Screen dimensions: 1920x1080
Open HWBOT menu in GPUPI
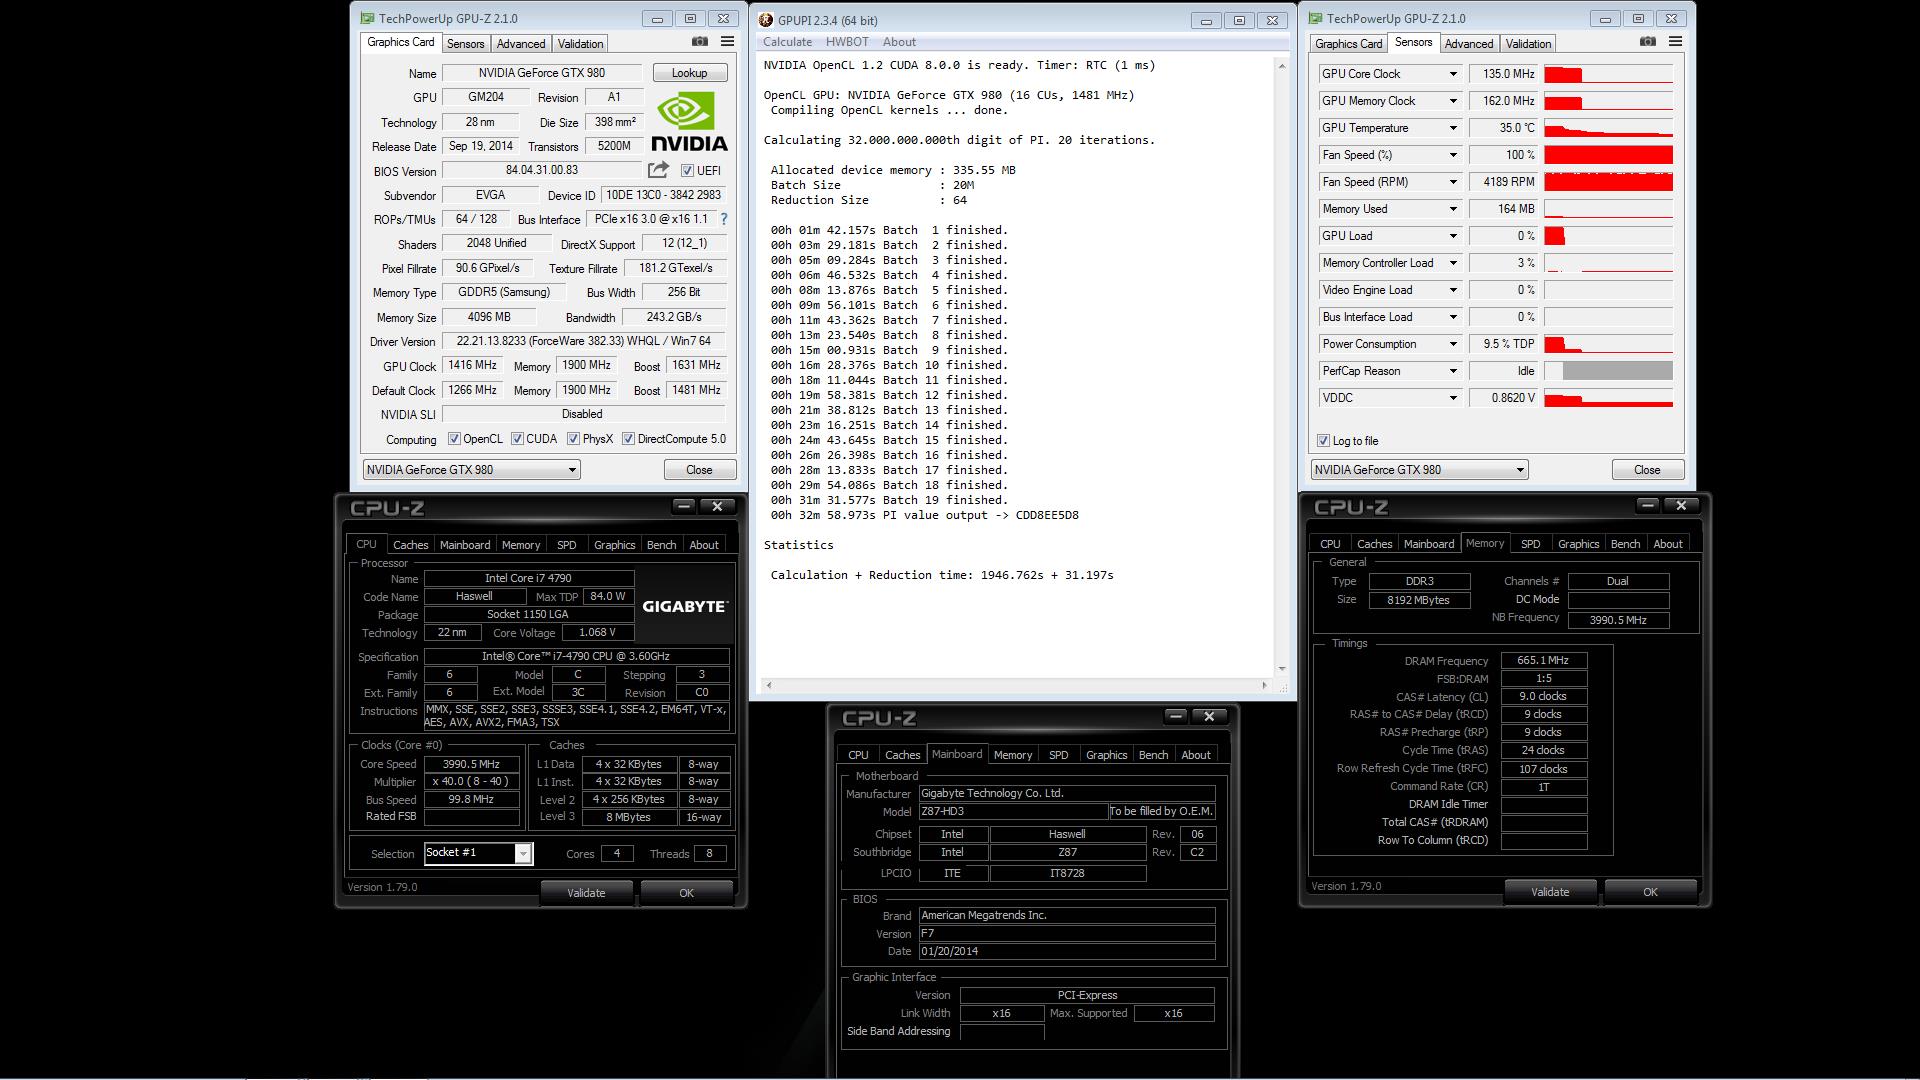coord(847,42)
